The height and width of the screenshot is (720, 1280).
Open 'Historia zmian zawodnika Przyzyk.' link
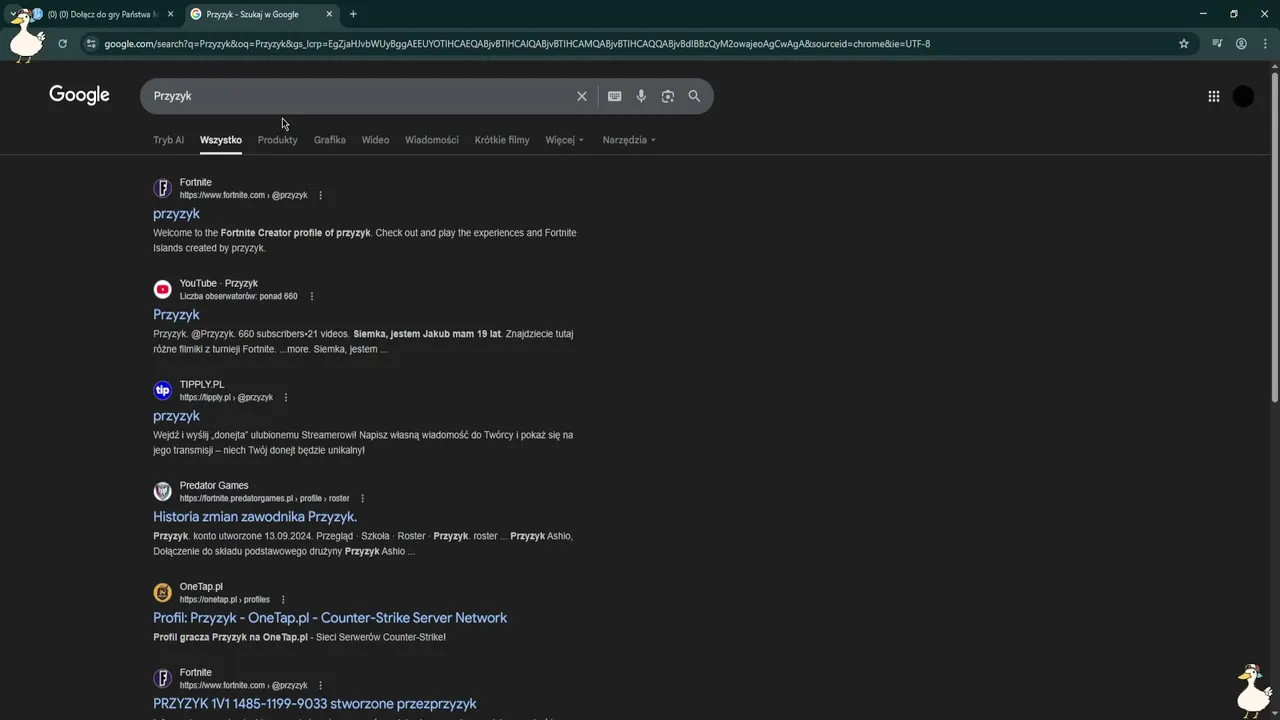pyautogui.click(x=255, y=517)
